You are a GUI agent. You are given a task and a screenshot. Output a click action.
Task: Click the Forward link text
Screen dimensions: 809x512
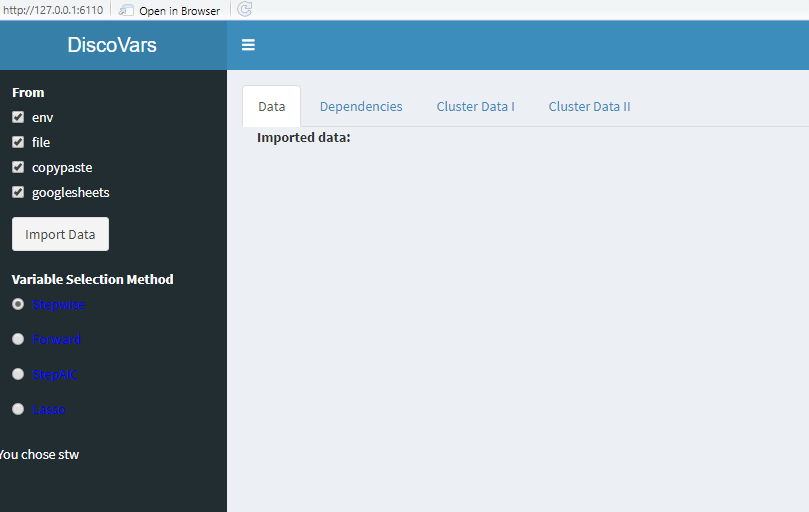[x=56, y=340]
